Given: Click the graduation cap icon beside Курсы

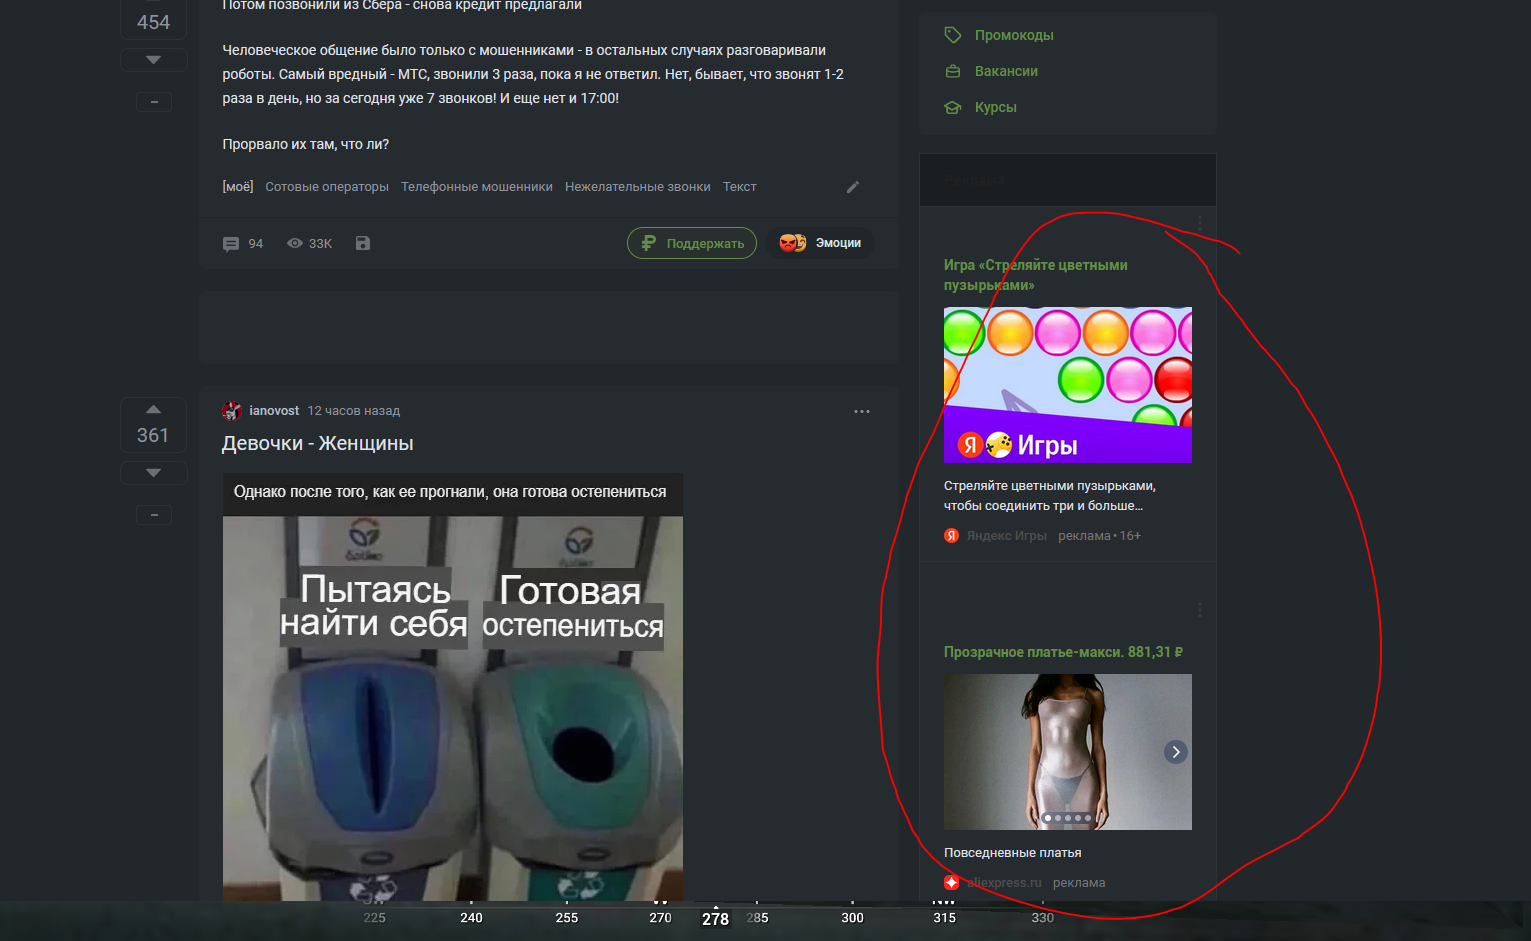Looking at the screenshot, I should (x=952, y=107).
